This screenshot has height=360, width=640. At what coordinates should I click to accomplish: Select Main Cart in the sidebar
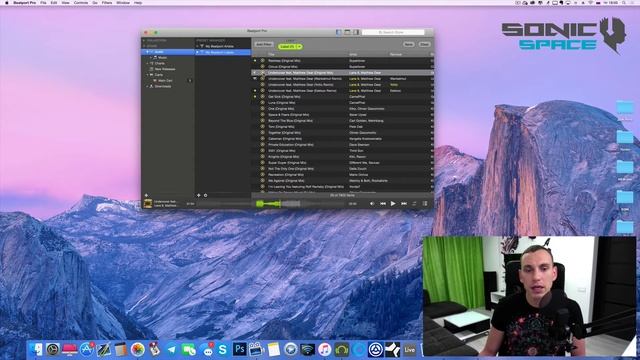(x=165, y=80)
